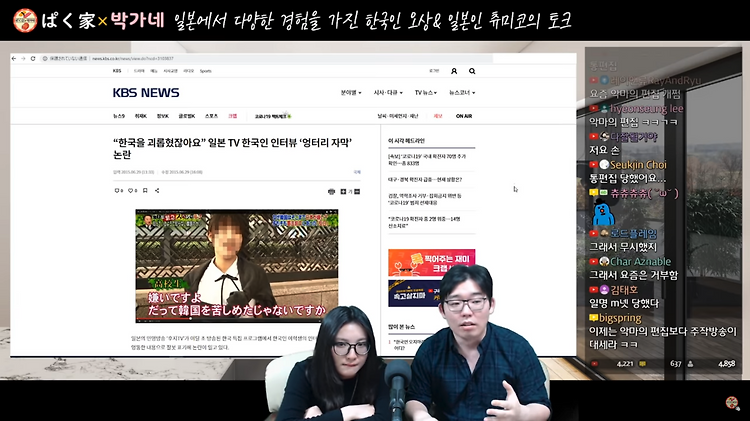This screenshot has height=421, width=750.
Task: Click the hyeonseung lee chat username
Action: click(x=647, y=109)
